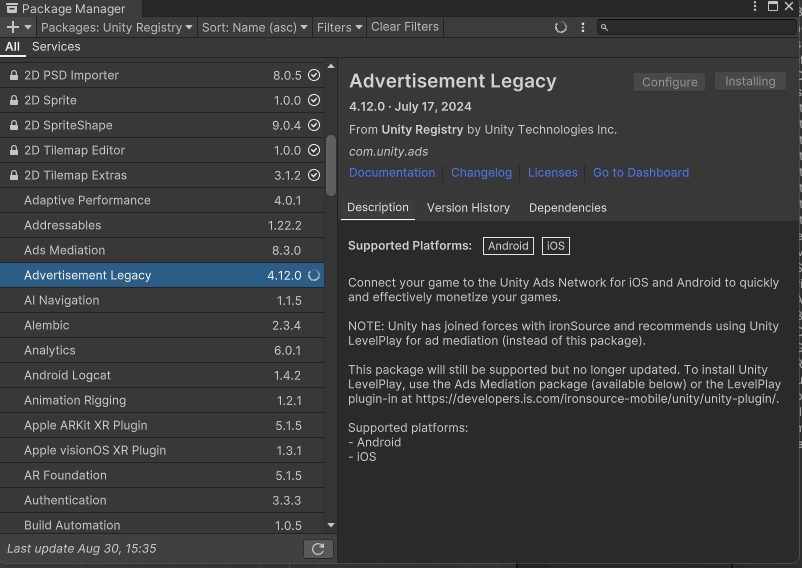The height and width of the screenshot is (568, 802).
Task: Select the Apple ARKit XR Plugin package
Action: pos(162,426)
